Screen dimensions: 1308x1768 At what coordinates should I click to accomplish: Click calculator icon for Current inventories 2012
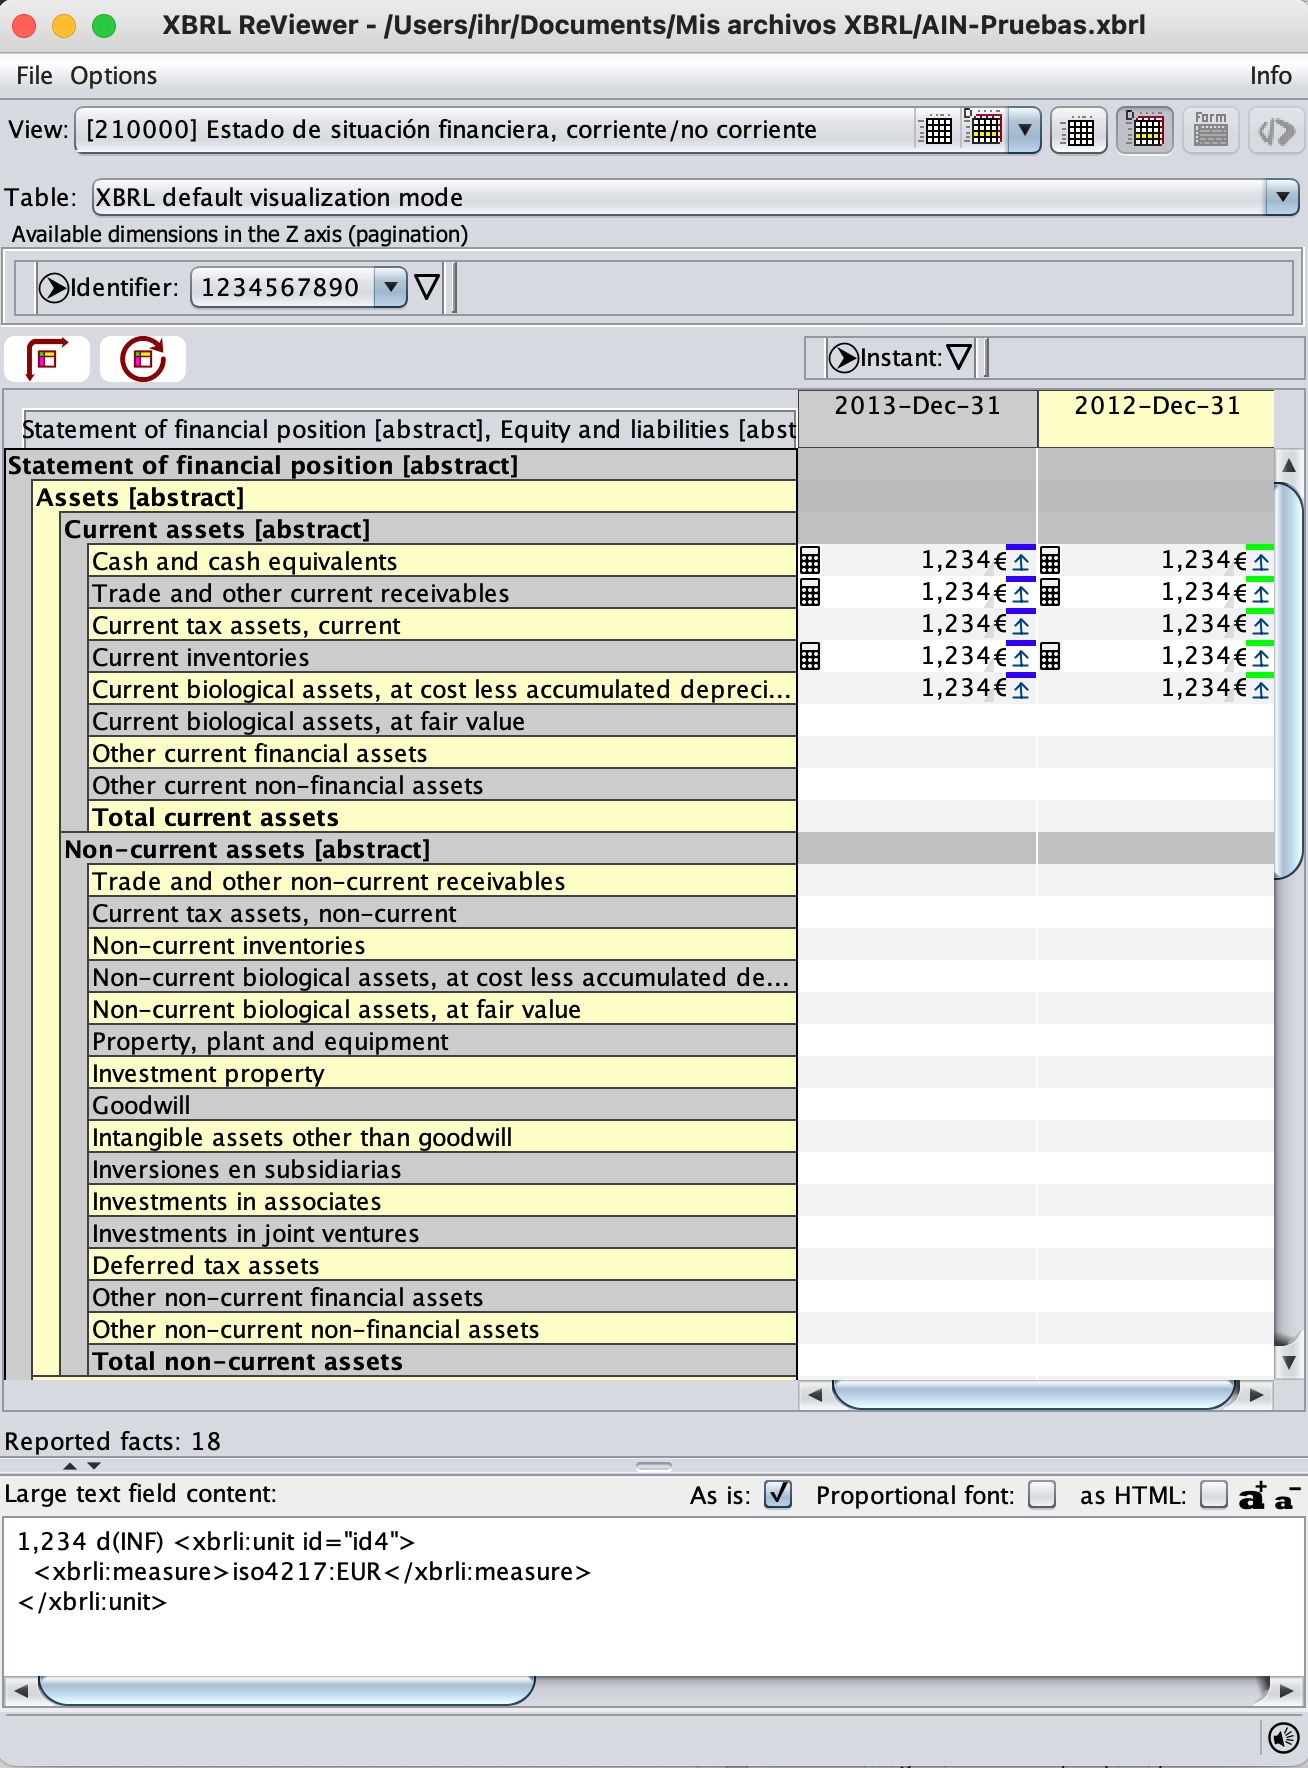tap(1050, 657)
